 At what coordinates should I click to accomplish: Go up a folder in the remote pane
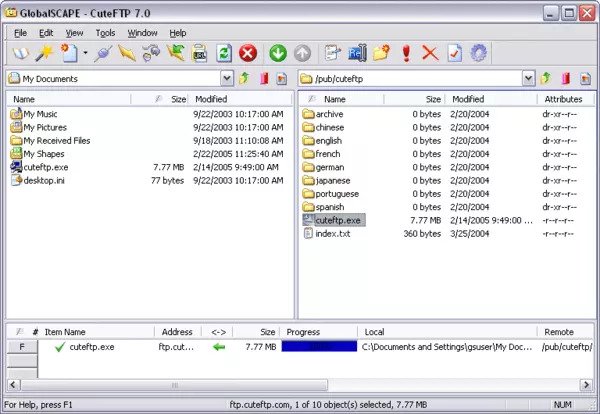pyautogui.click(x=546, y=78)
